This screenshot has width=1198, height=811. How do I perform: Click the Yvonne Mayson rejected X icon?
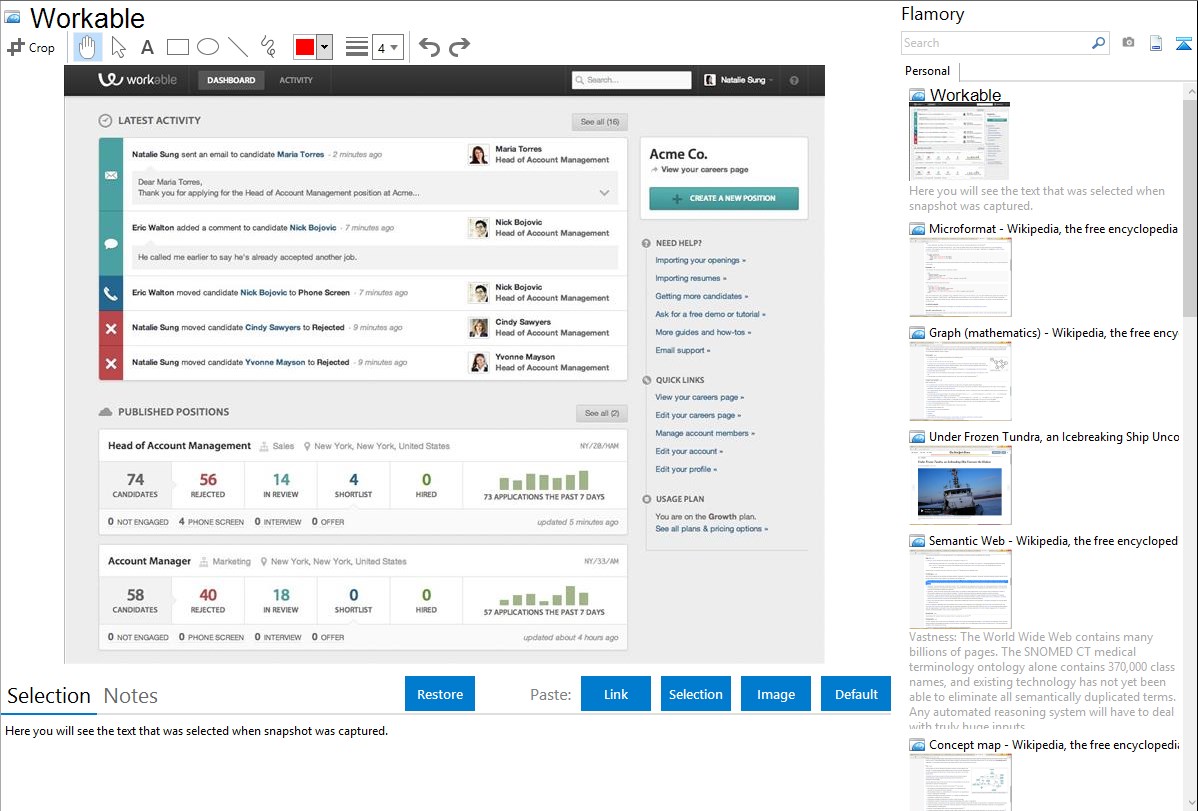pos(111,363)
